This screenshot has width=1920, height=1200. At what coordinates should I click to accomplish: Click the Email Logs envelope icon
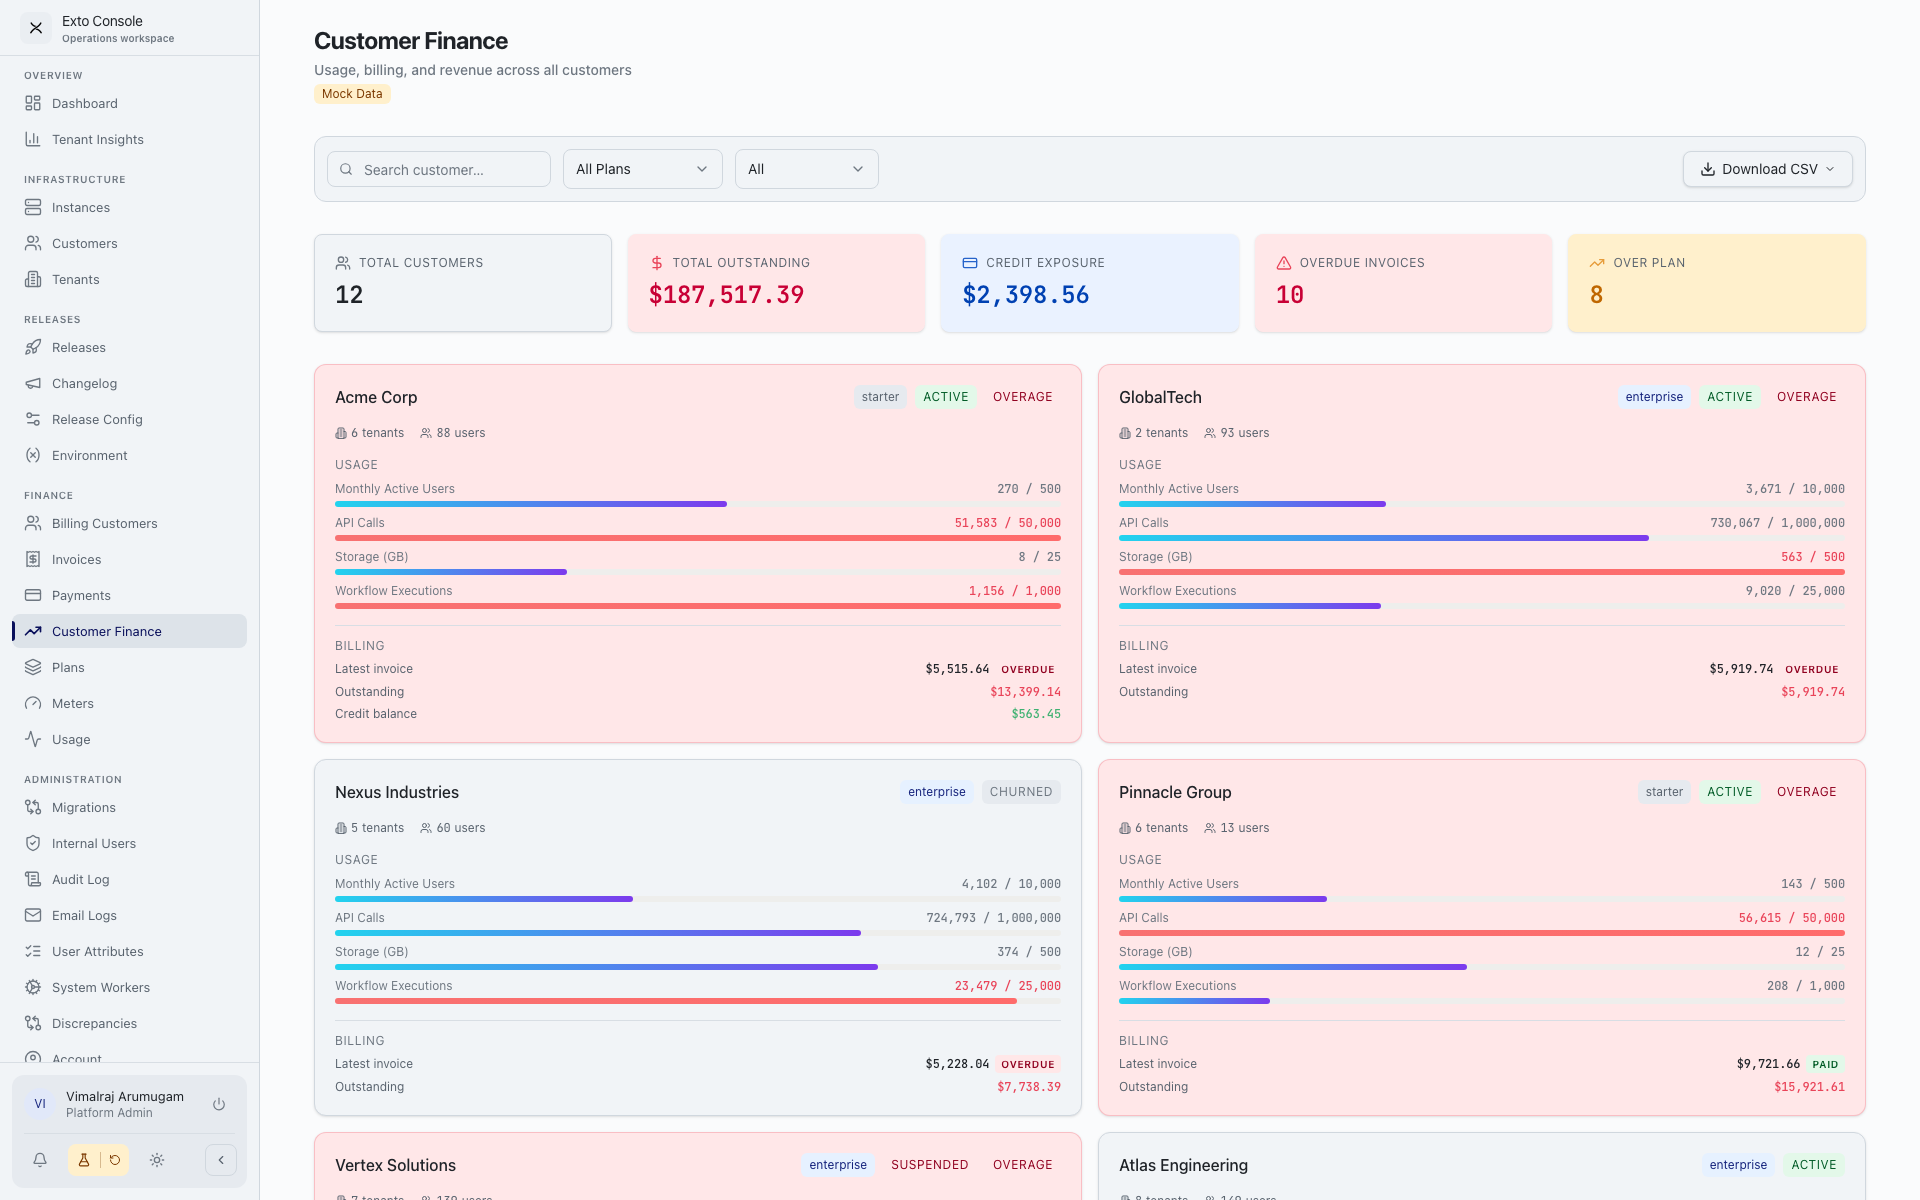coord(33,915)
